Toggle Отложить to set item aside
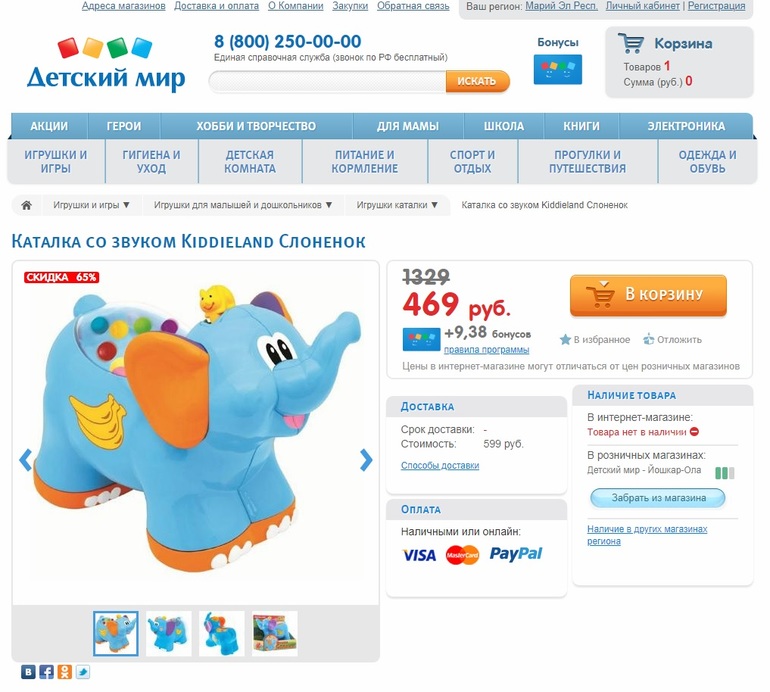The image size is (770, 692). 672,339
